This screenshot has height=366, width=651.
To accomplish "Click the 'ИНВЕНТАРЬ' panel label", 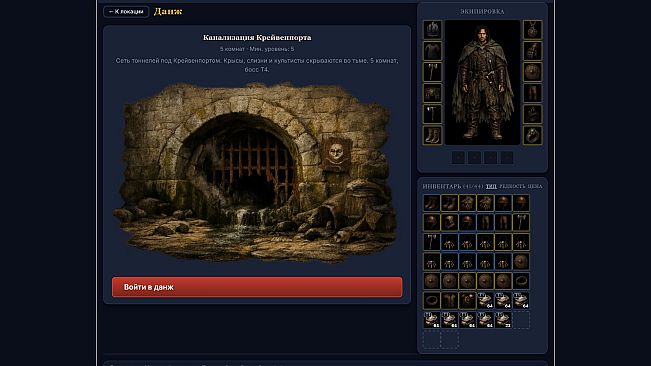I will tap(442, 186).
